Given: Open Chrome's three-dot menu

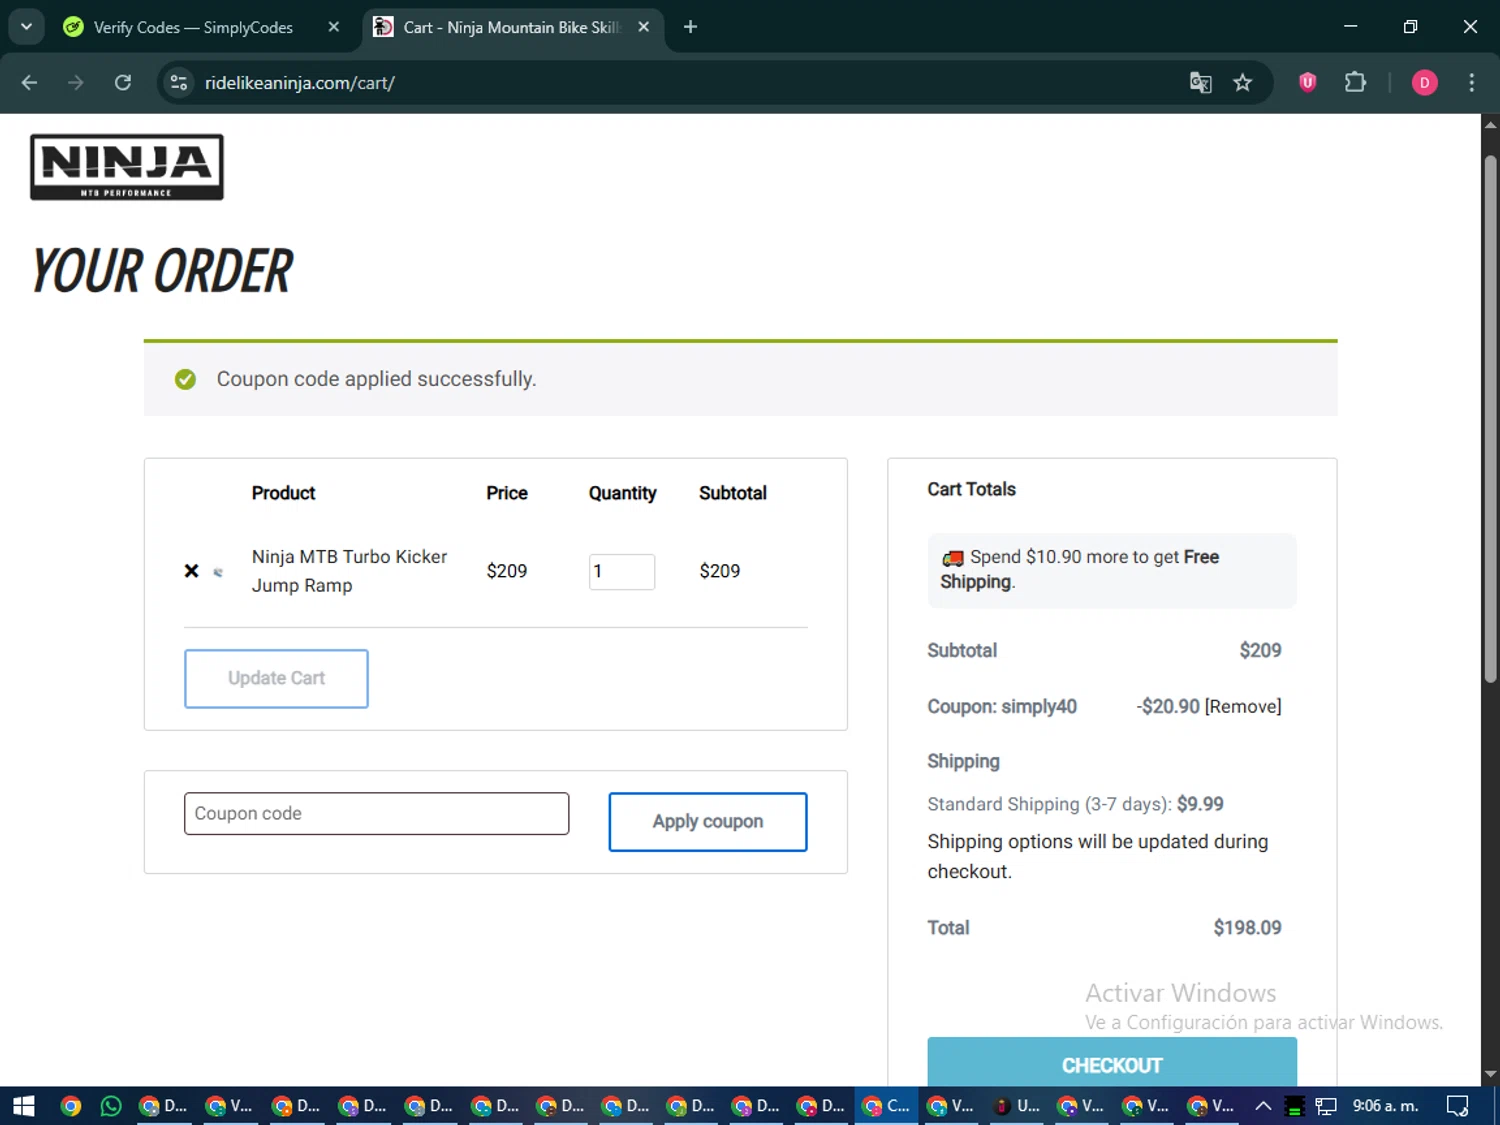Looking at the screenshot, I should pos(1471,83).
